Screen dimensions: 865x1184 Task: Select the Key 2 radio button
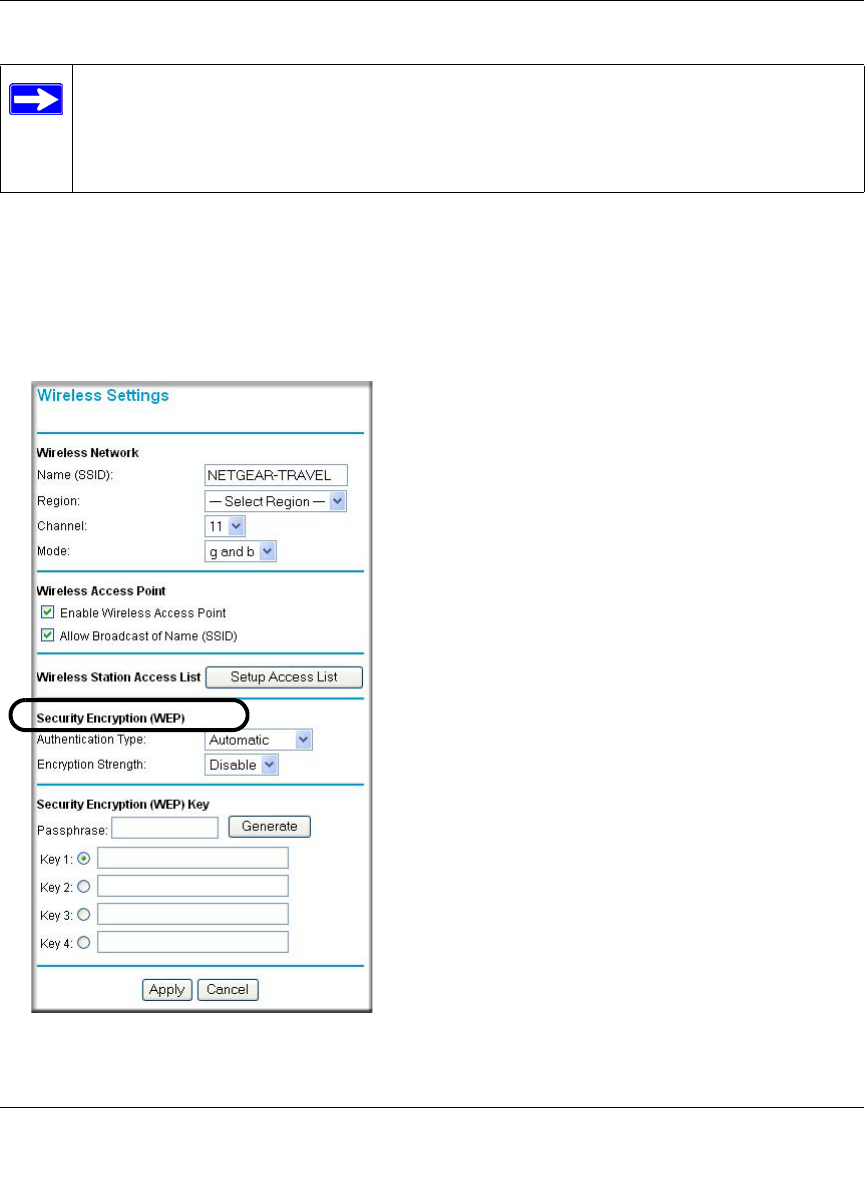pyautogui.click(x=84, y=886)
